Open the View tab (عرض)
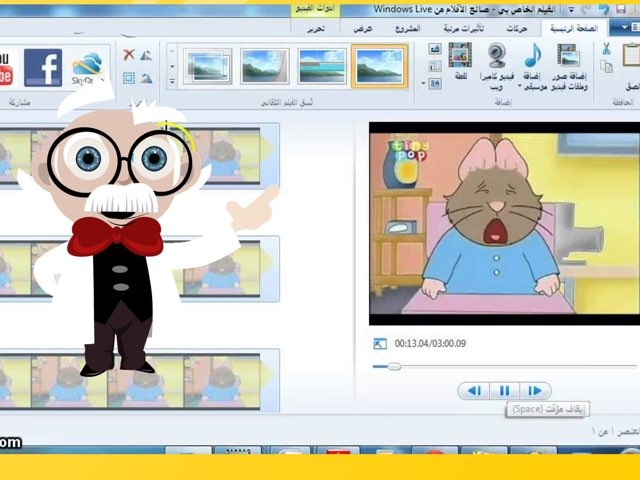Image resolution: width=640 pixels, height=480 pixels. click(362, 29)
